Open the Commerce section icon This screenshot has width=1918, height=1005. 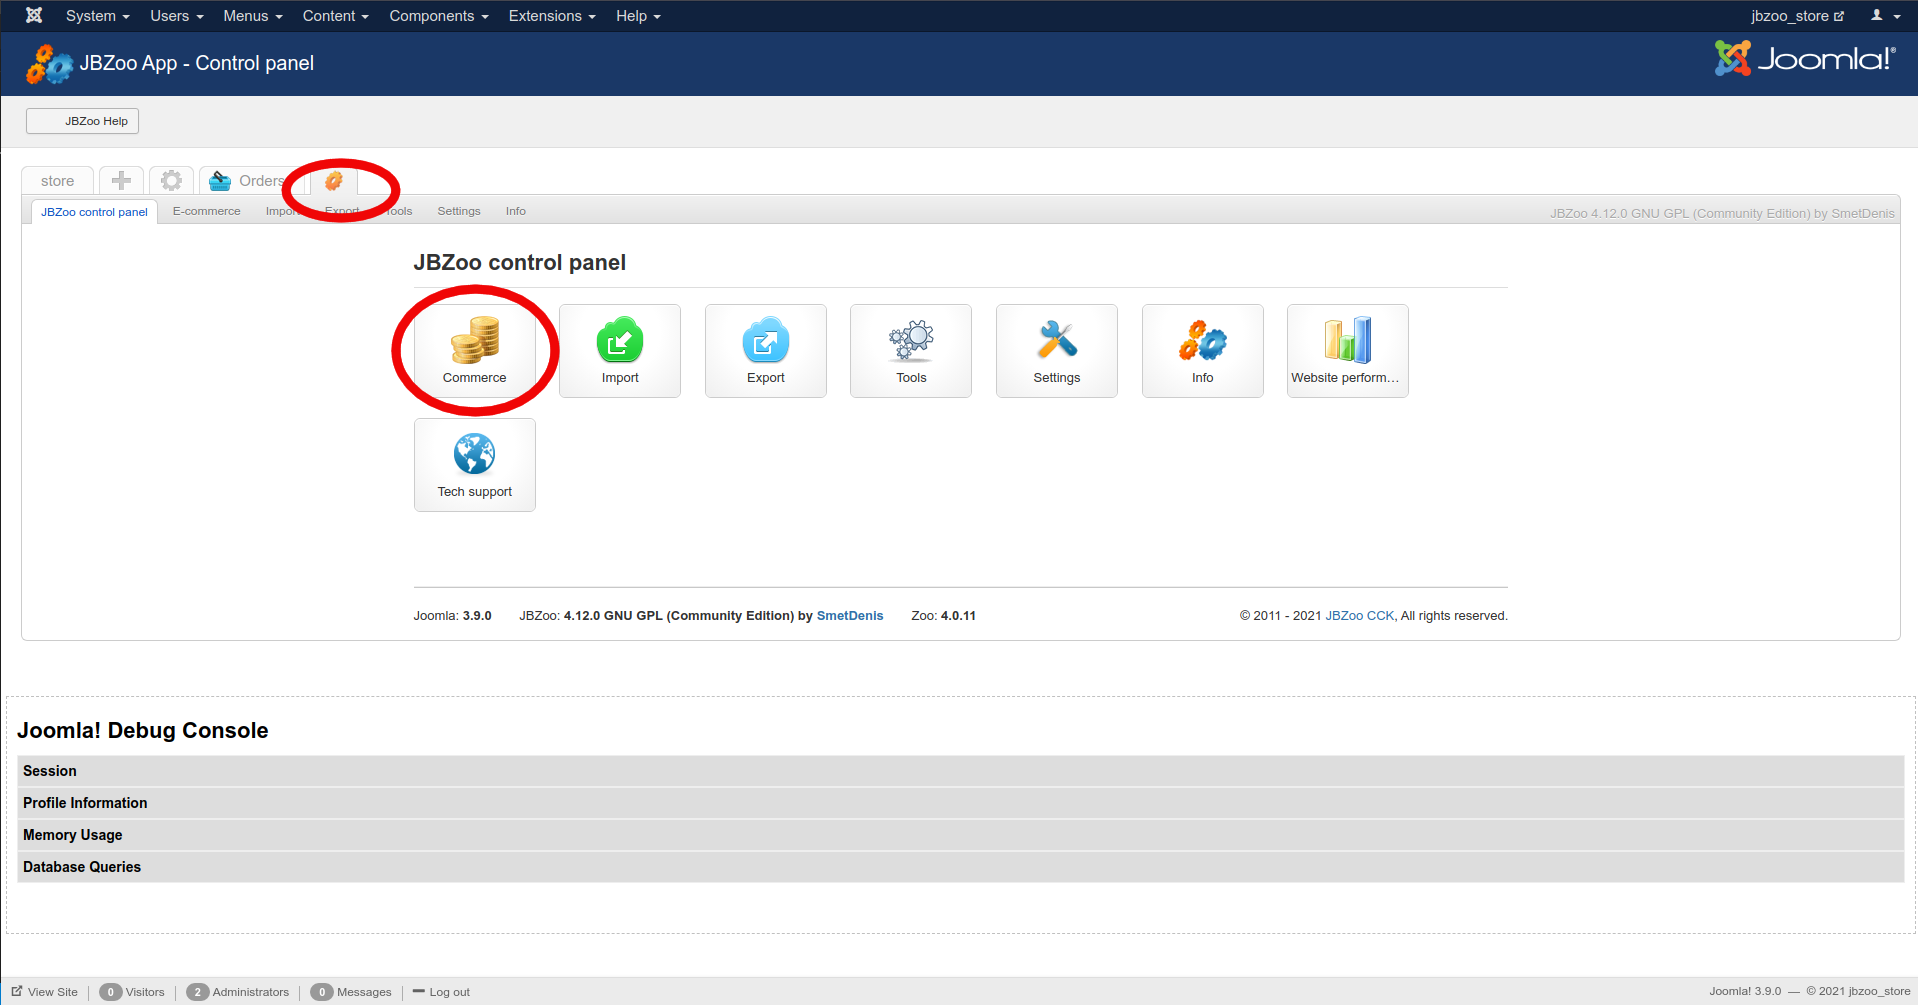coord(475,351)
